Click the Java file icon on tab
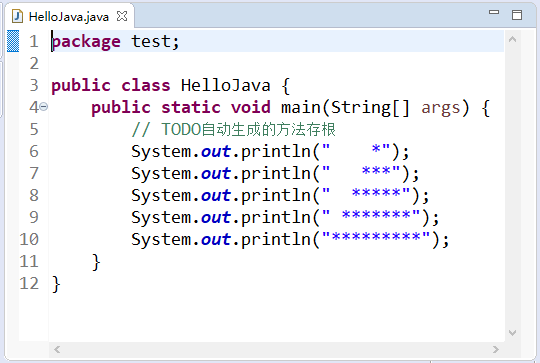 tap(17, 16)
